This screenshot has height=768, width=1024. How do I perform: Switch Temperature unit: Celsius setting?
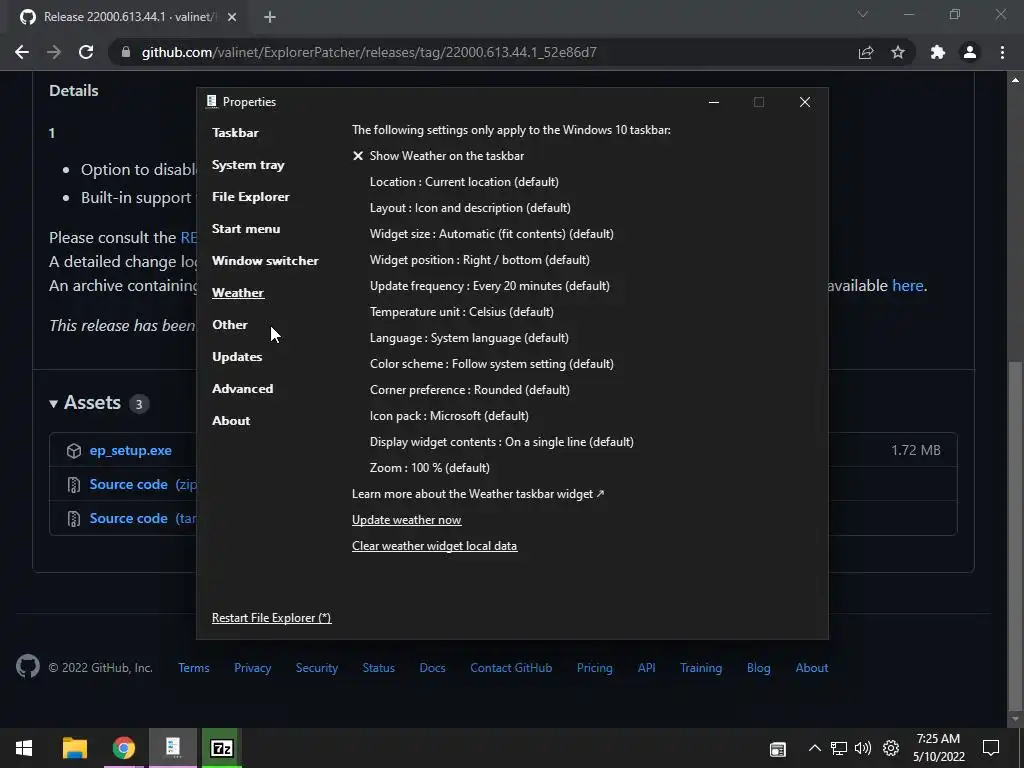pyautogui.click(x=461, y=312)
